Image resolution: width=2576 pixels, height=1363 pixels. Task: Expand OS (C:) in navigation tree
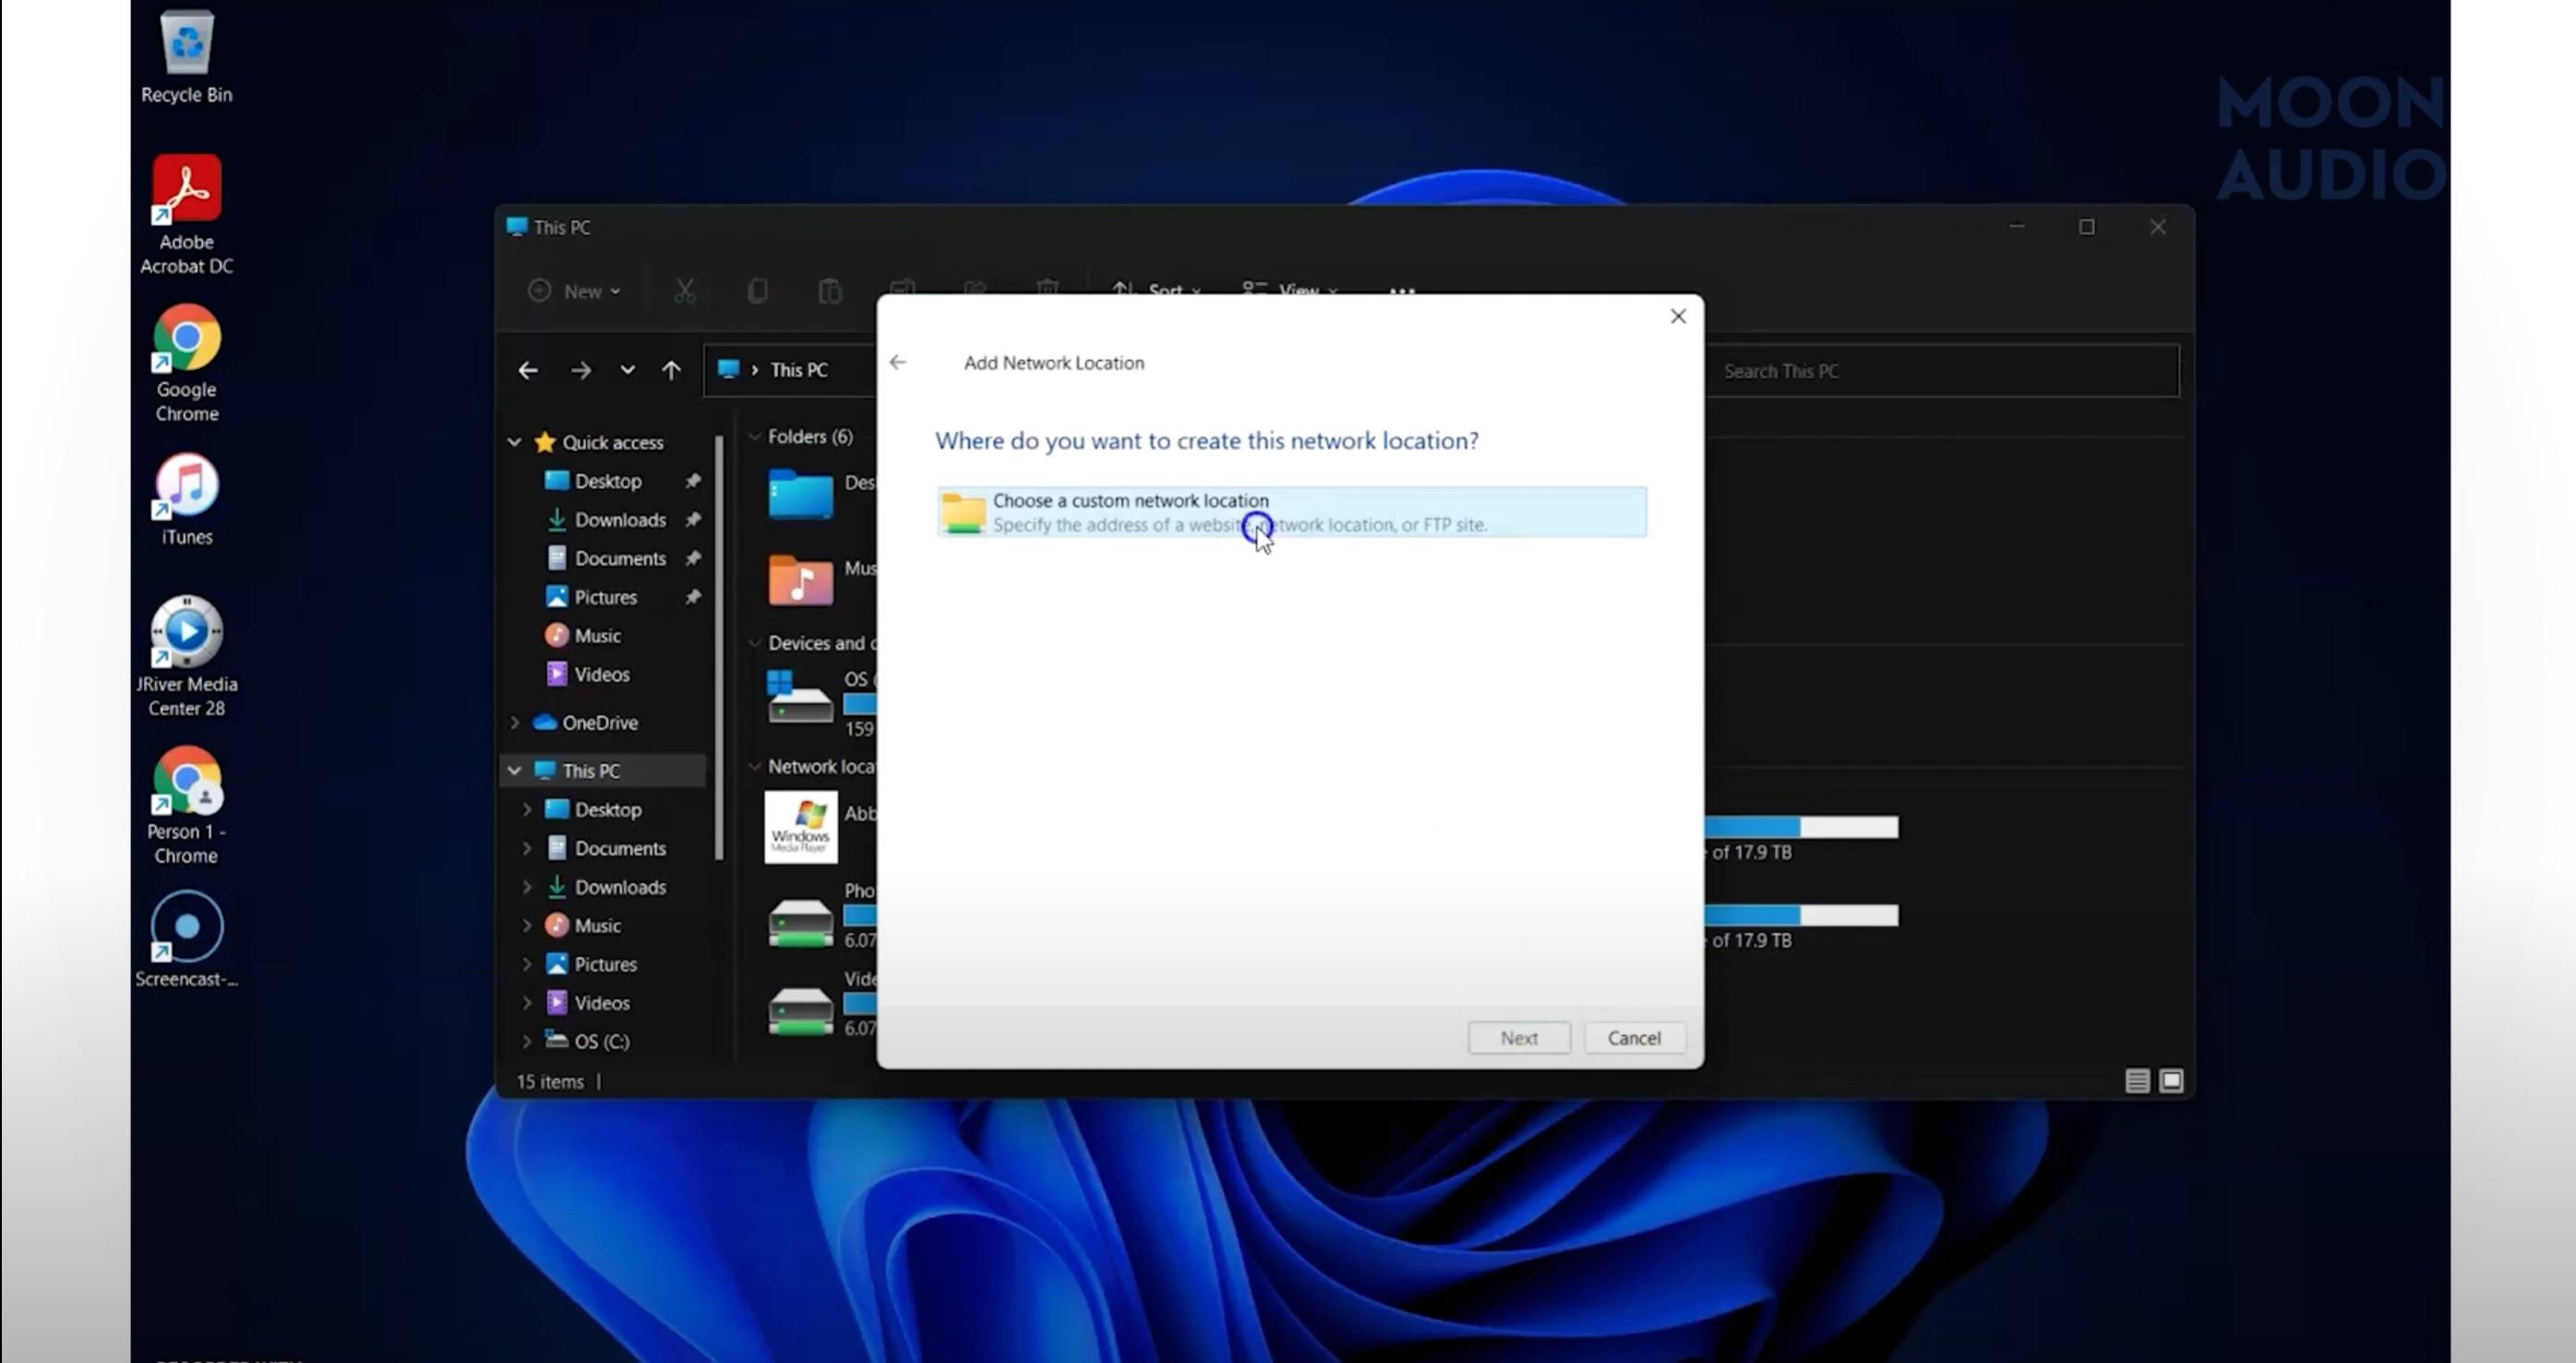(527, 1041)
